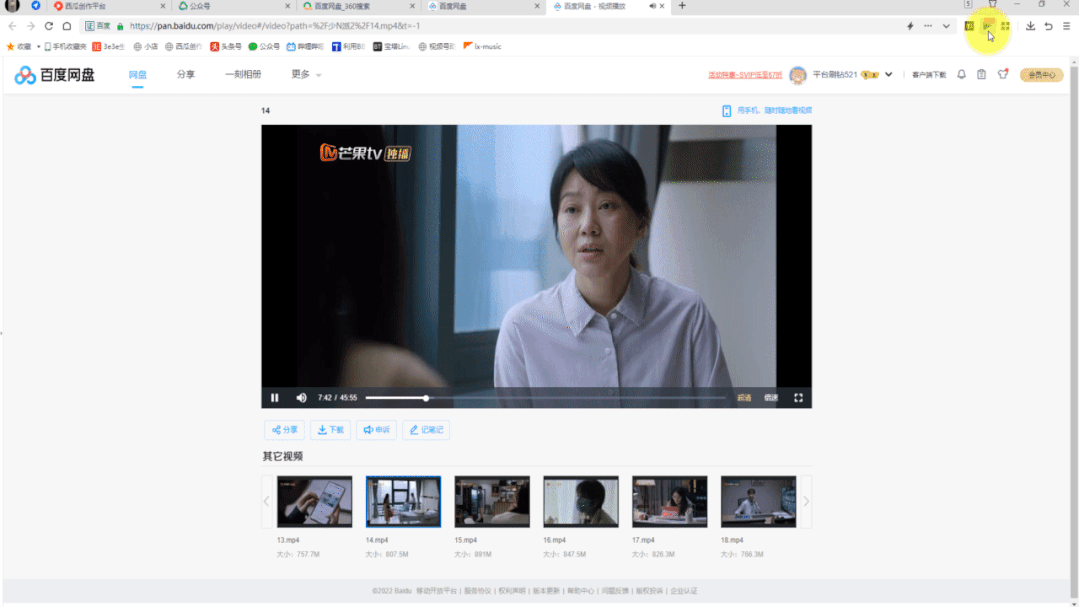The height and width of the screenshot is (607, 1079).
Task: Click the extensions grid icon in toolbar
Action: point(1005,26)
